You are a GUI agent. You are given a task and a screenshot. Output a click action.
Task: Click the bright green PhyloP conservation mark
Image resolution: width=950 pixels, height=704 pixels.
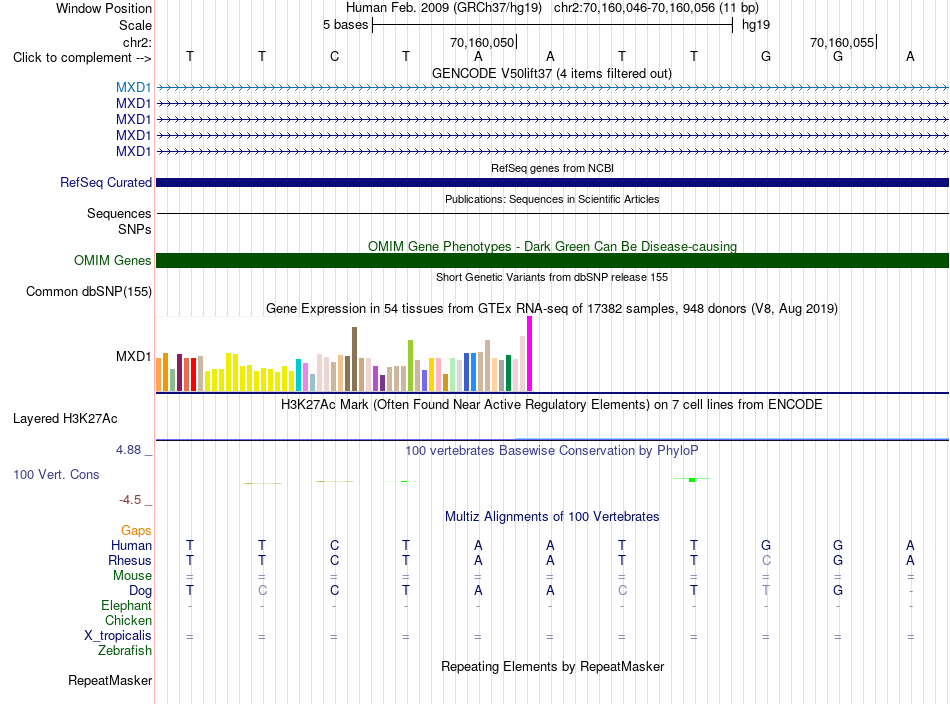[692, 480]
